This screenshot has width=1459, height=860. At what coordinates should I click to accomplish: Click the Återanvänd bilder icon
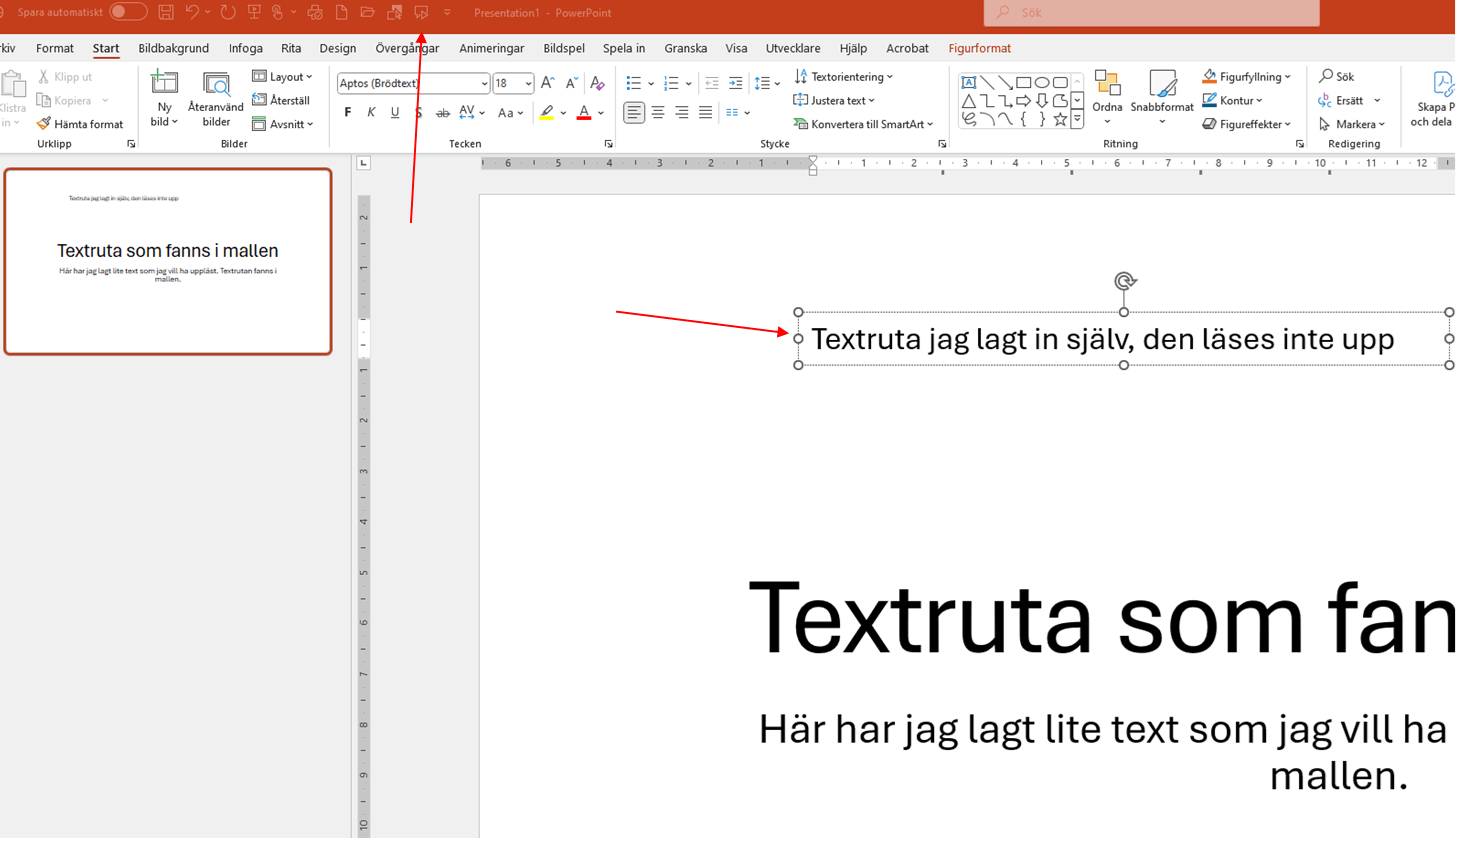tap(216, 86)
